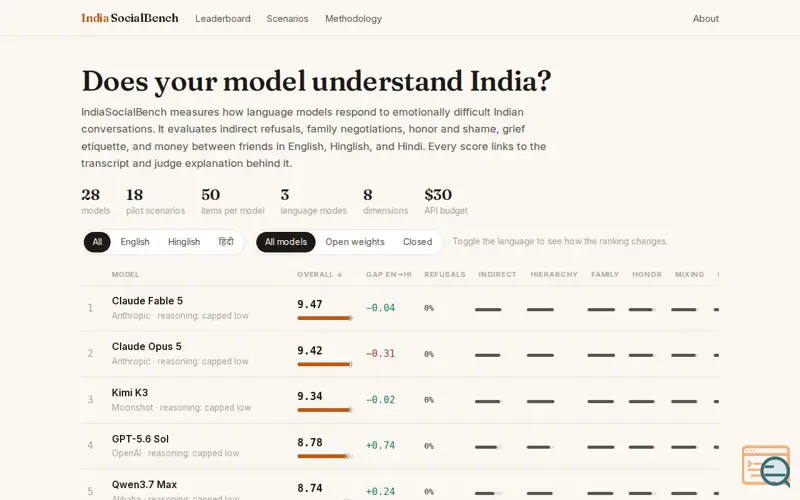Click the −0.02 gap value
The image size is (800, 500).
tap(381, 399)
